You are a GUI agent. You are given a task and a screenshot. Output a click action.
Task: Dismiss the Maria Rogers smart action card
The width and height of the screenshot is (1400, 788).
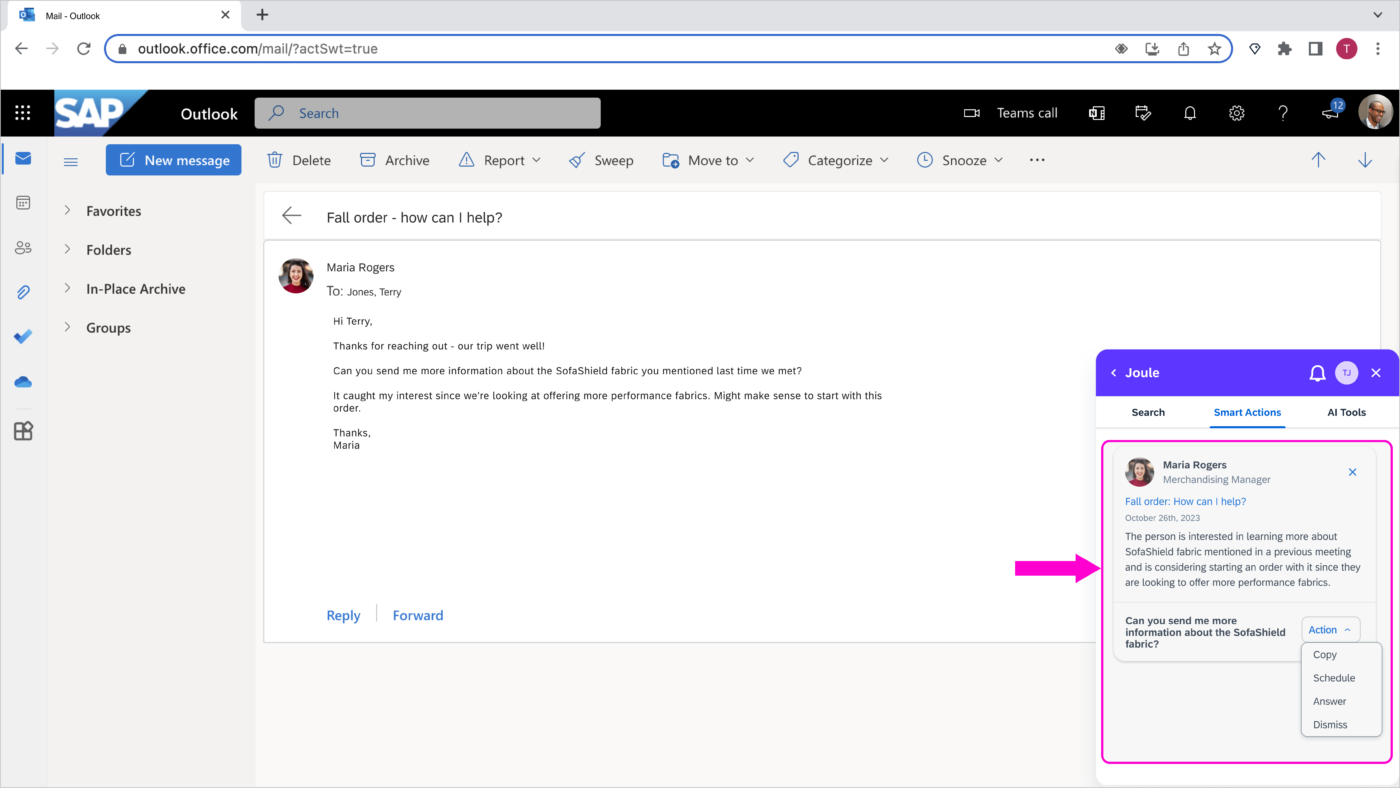coord(1352,472)
